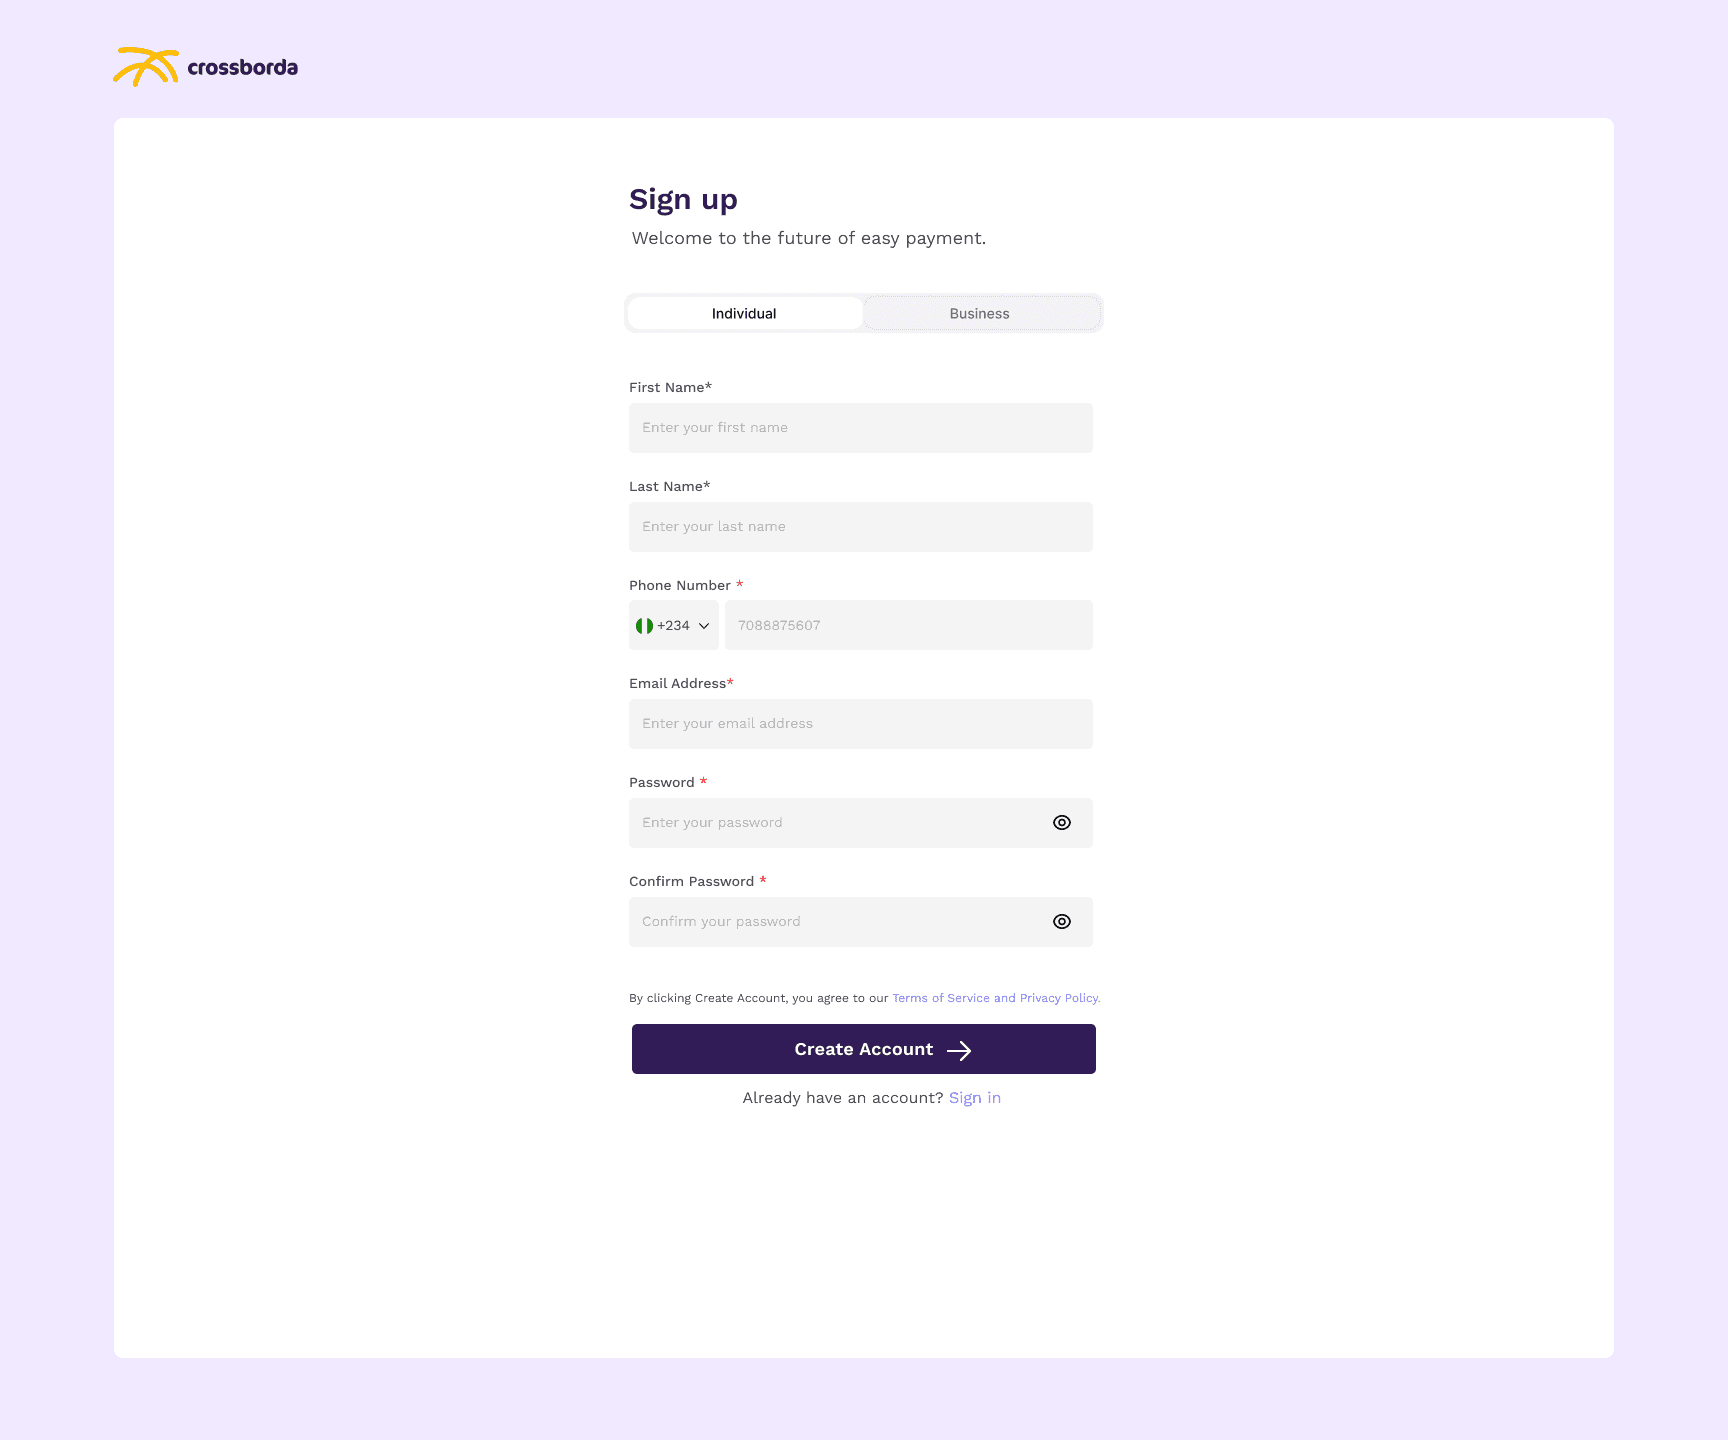Click the phone number input field
Screen dimensions: 1728x1440
point(909,625)
